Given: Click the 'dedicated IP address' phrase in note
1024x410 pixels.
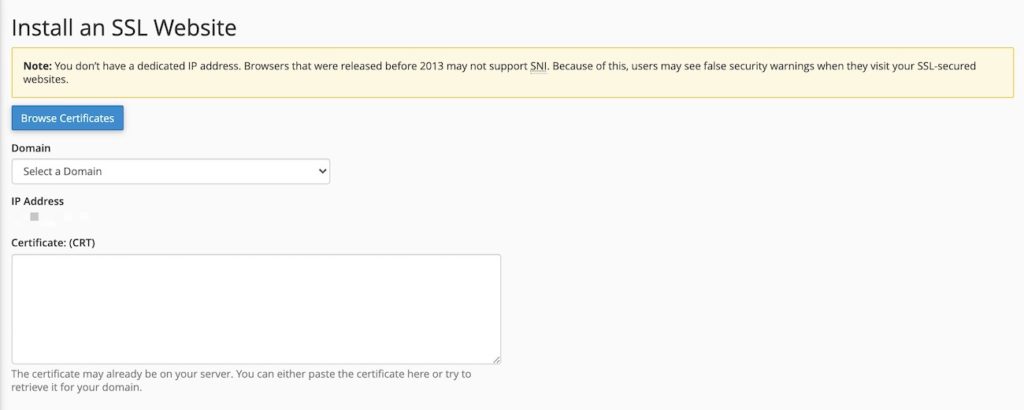Looking at the screenshot, I should pos(191,66).
